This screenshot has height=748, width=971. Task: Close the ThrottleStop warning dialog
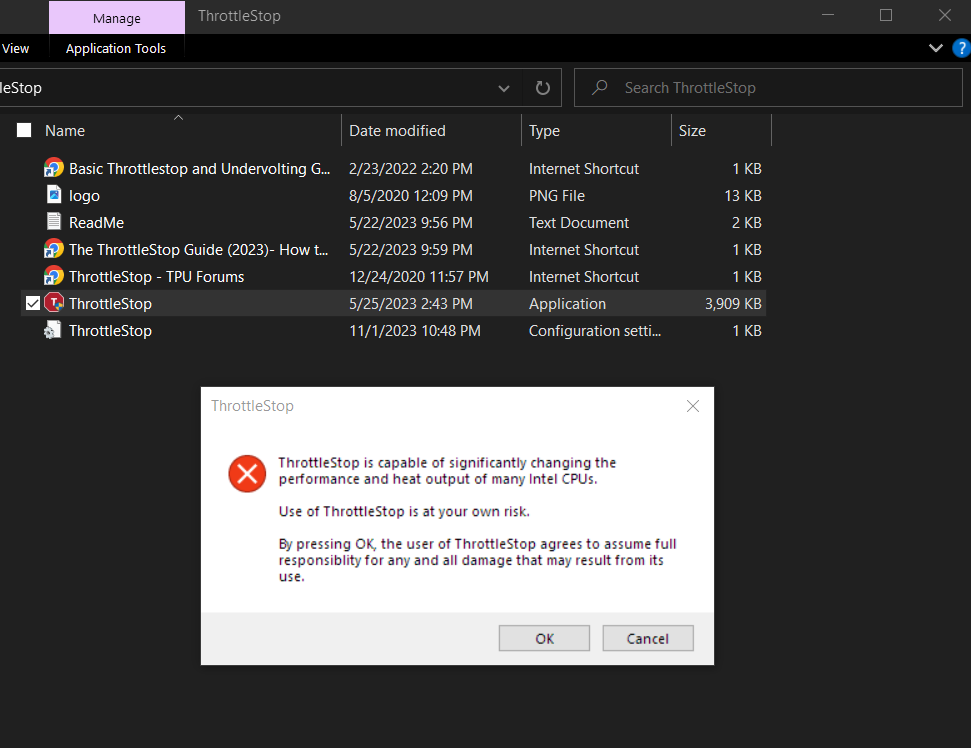tap(693, 406)
